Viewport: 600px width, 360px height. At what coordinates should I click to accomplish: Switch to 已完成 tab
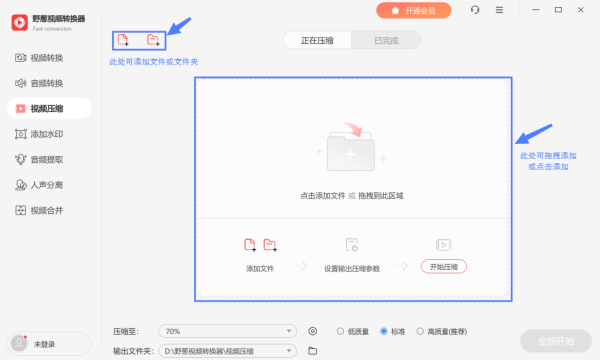tap(386, 40)
